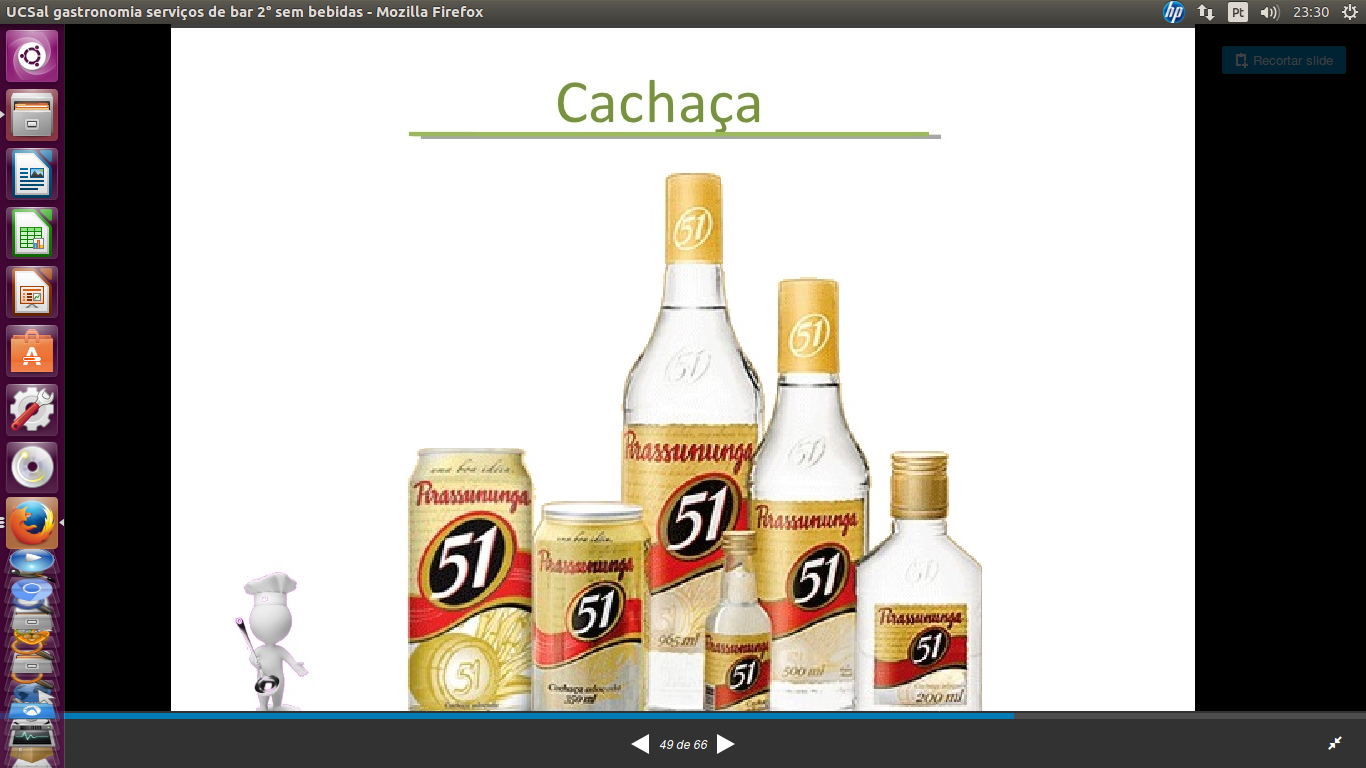Advance to the next slide
Screen dimensions: 1366x768
(x=726, y=744)
